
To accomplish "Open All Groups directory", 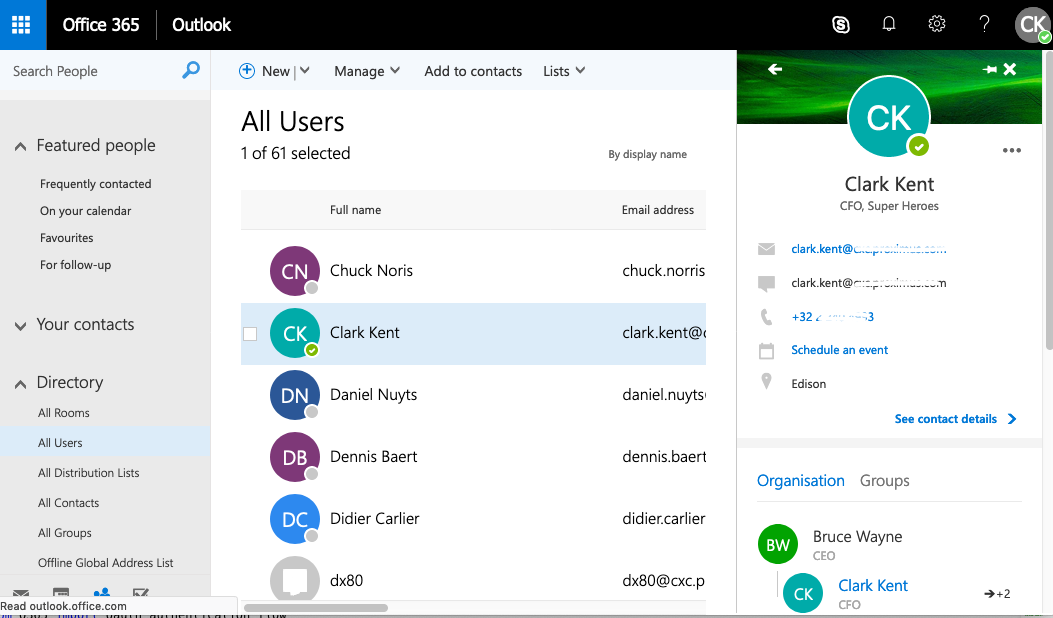I will click(64, 533).
